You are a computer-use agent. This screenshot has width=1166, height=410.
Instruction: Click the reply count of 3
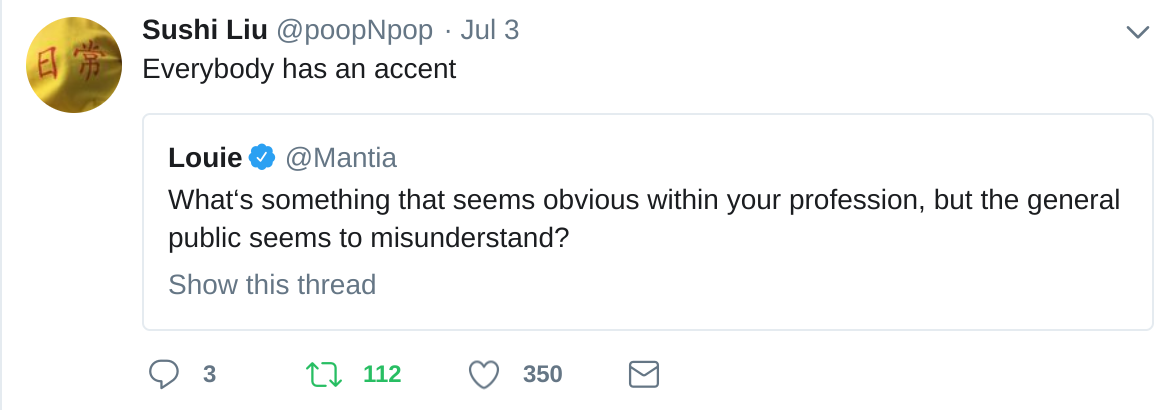tap(209, 374)
